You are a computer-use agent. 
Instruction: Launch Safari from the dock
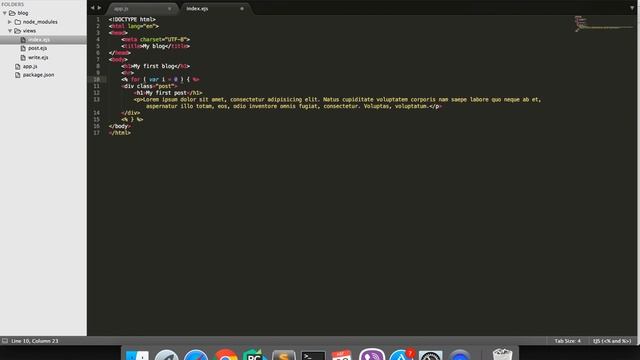pyautogui.click(x=196, y=355)
